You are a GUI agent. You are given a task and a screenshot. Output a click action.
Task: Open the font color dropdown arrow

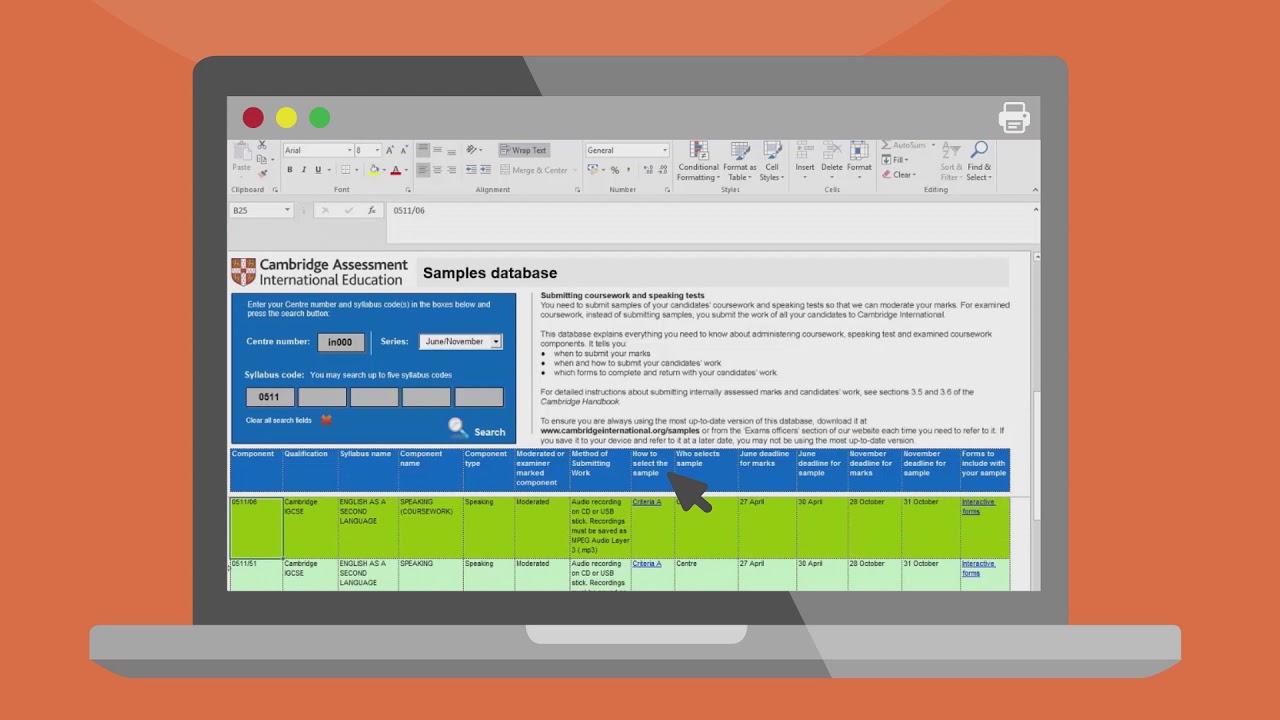tap(406, 170)
